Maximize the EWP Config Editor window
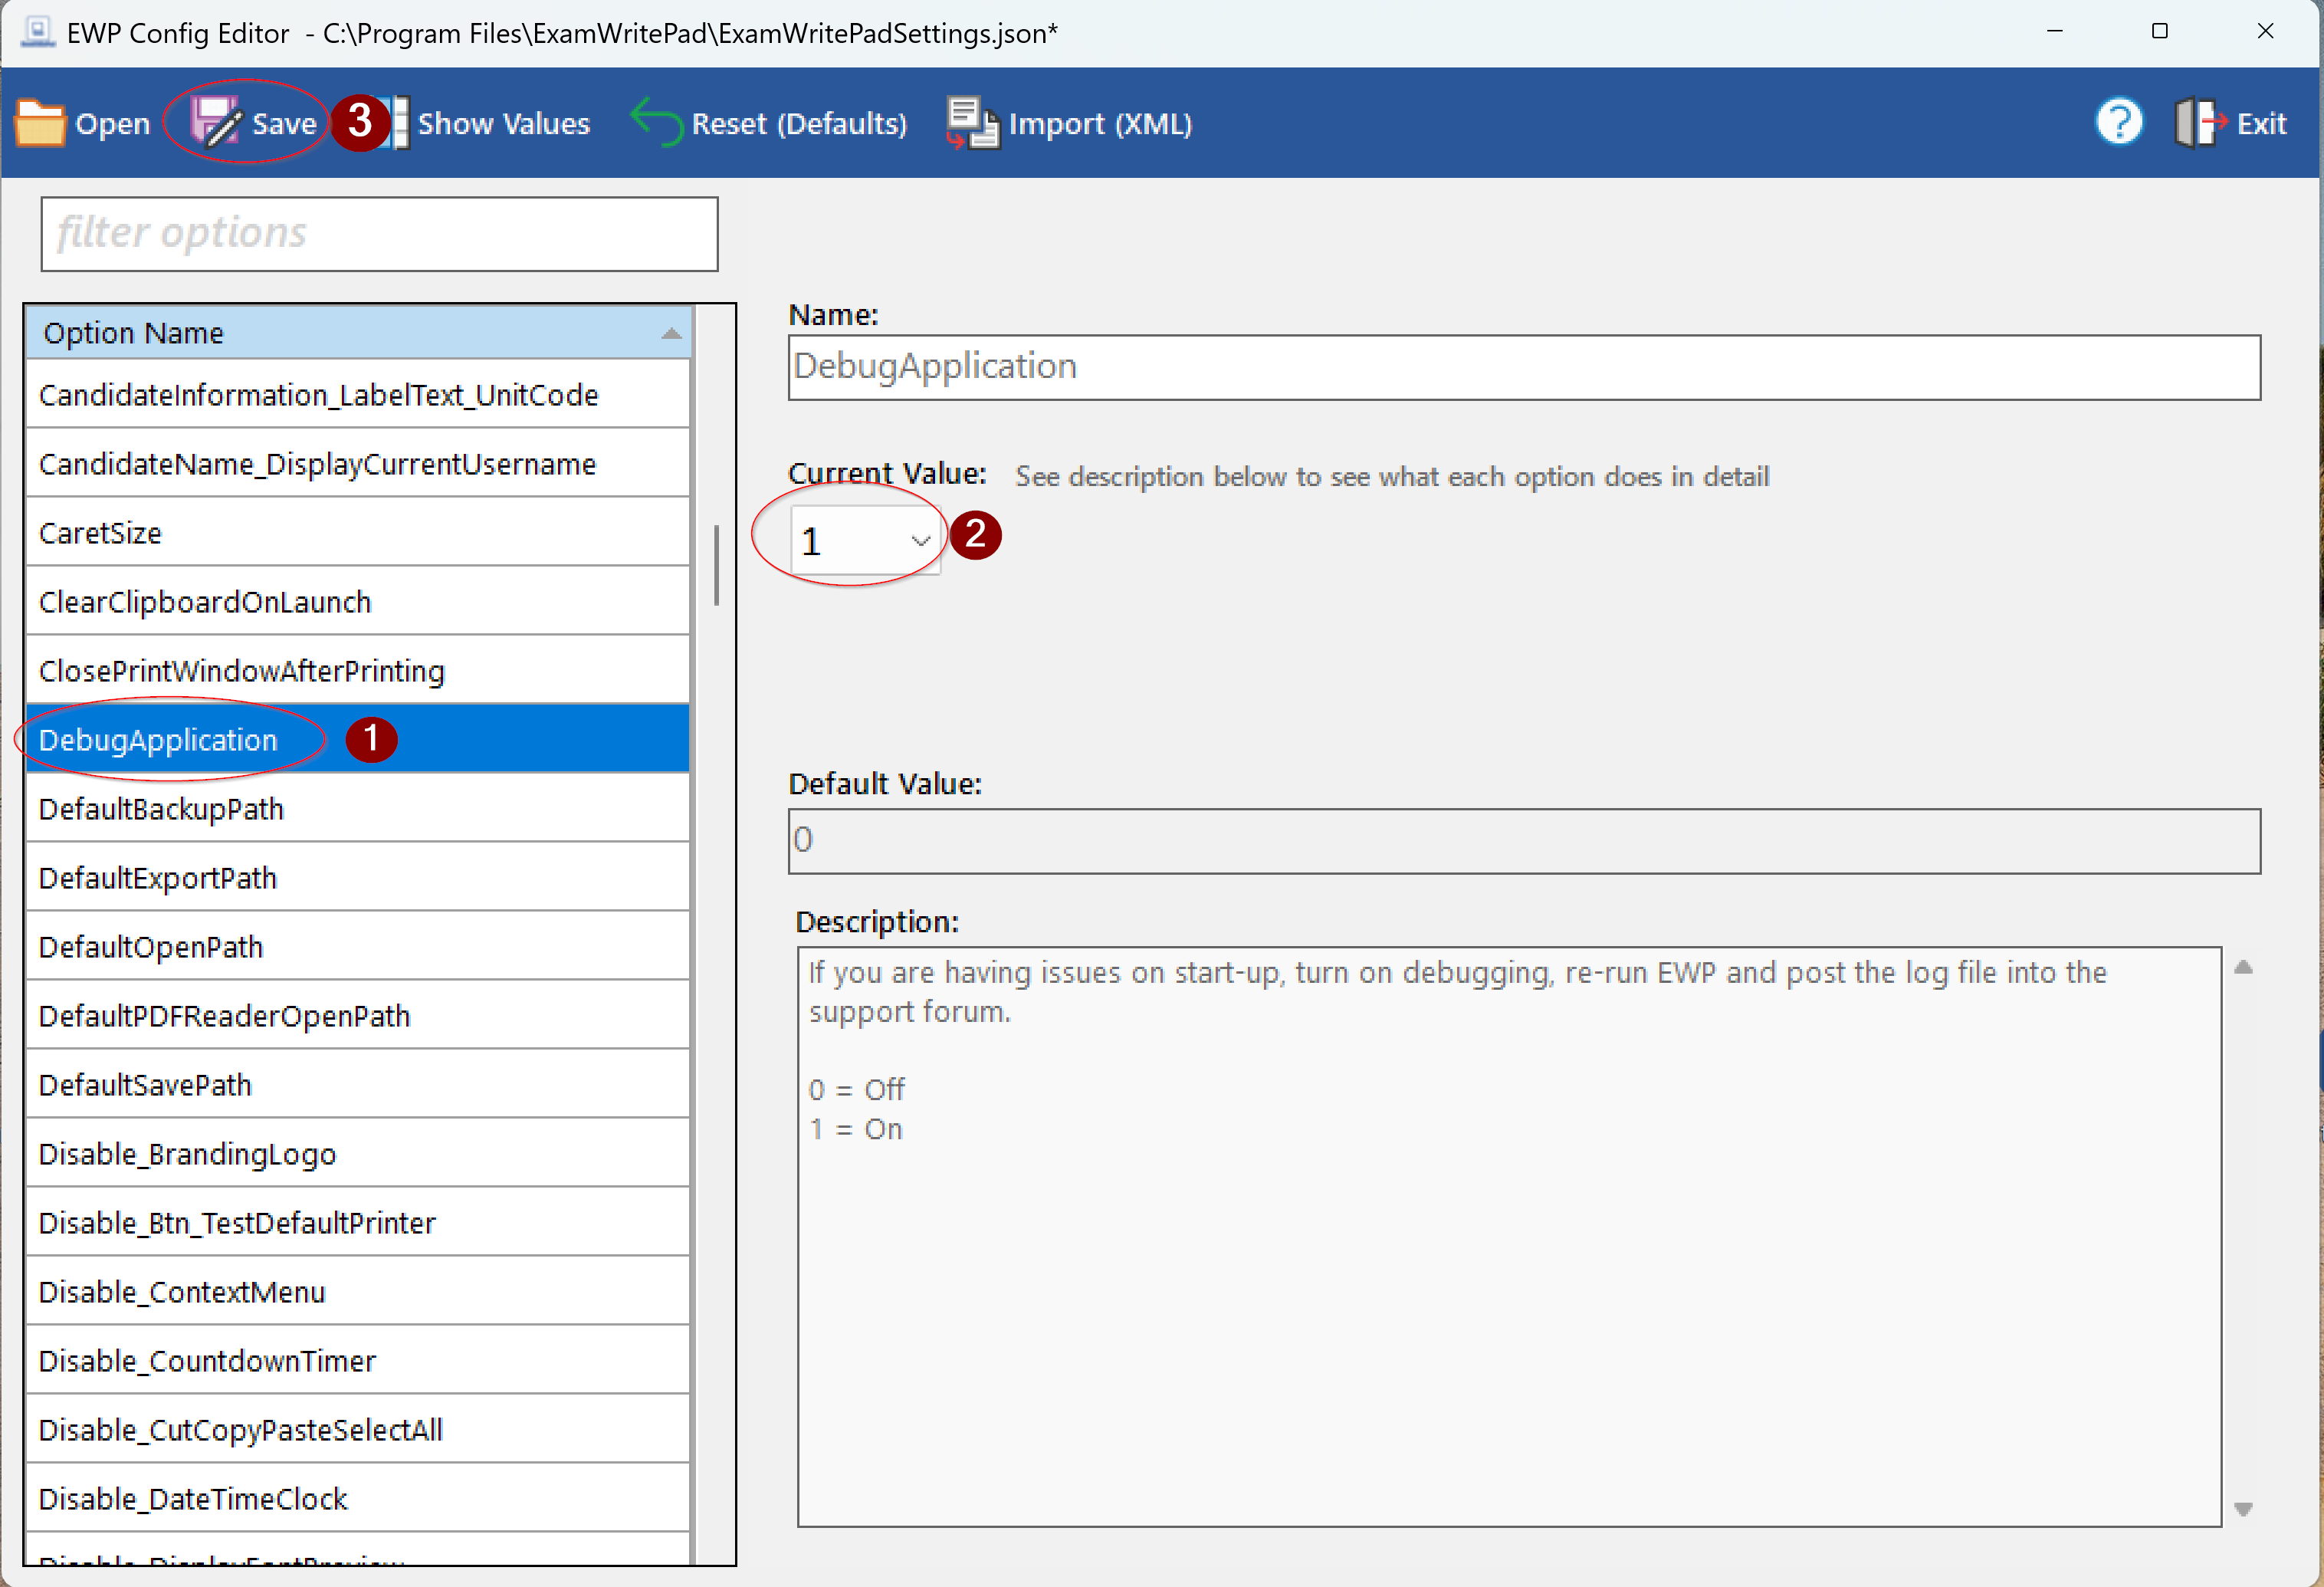Image resolution: width=2324 pixels, height=1587 pixels. (x=2159, y=32)
